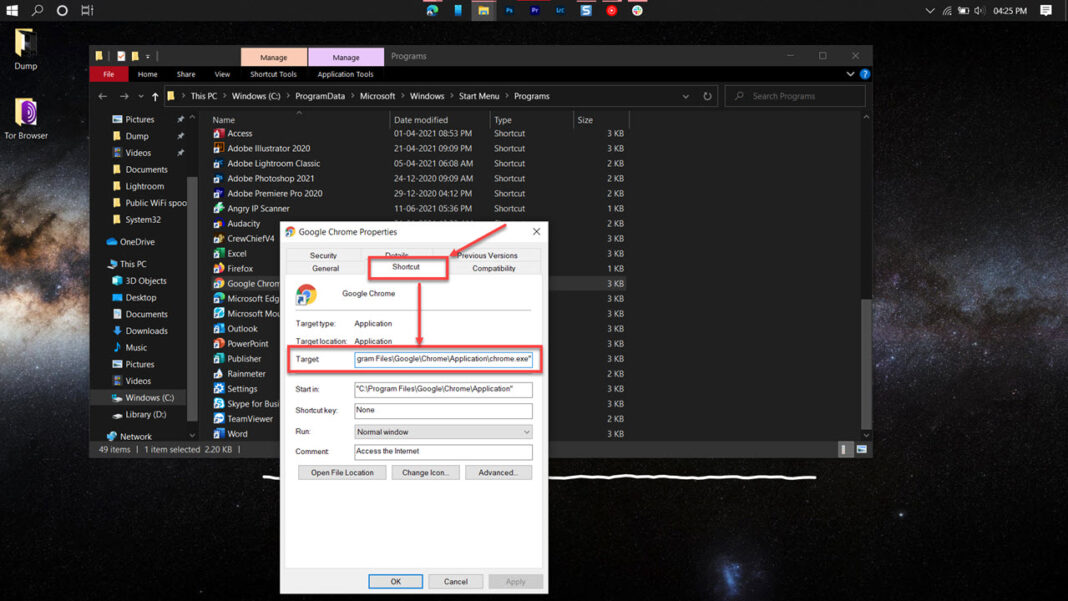
Task: Open Adobe Photoshop from the taskbar
Action: 509,10
